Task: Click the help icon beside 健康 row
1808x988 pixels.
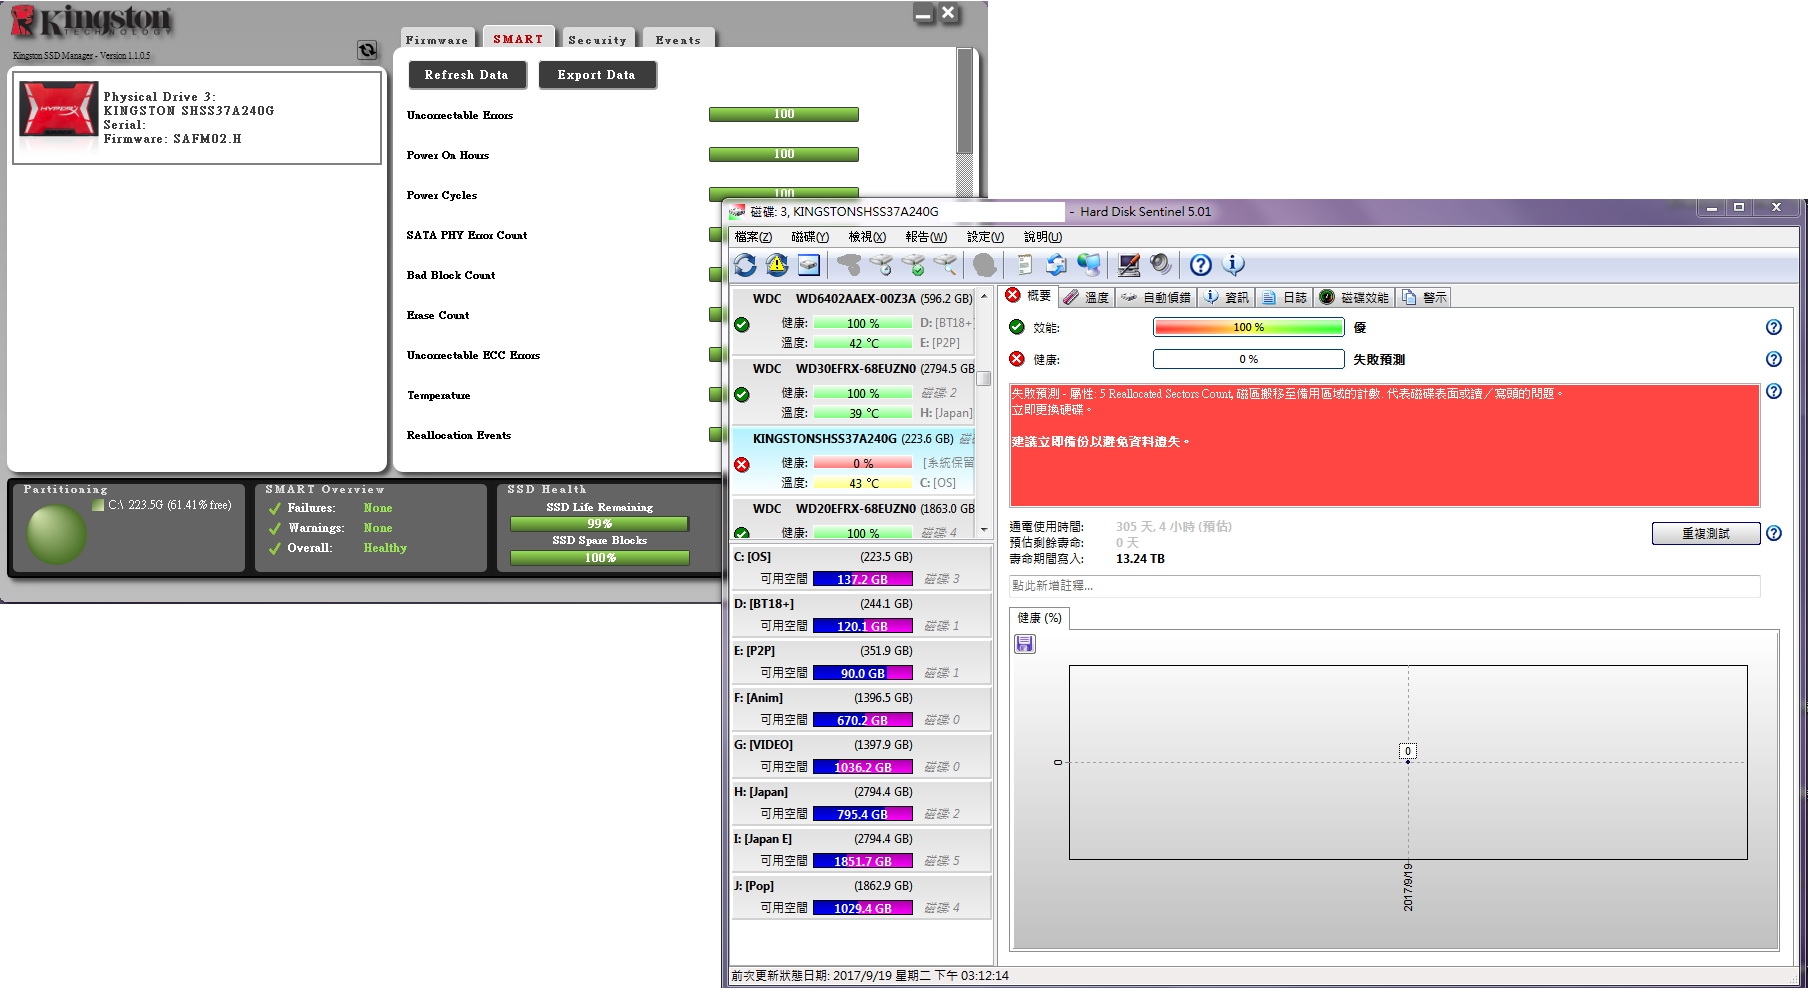Action: [x=1773, y=359]
